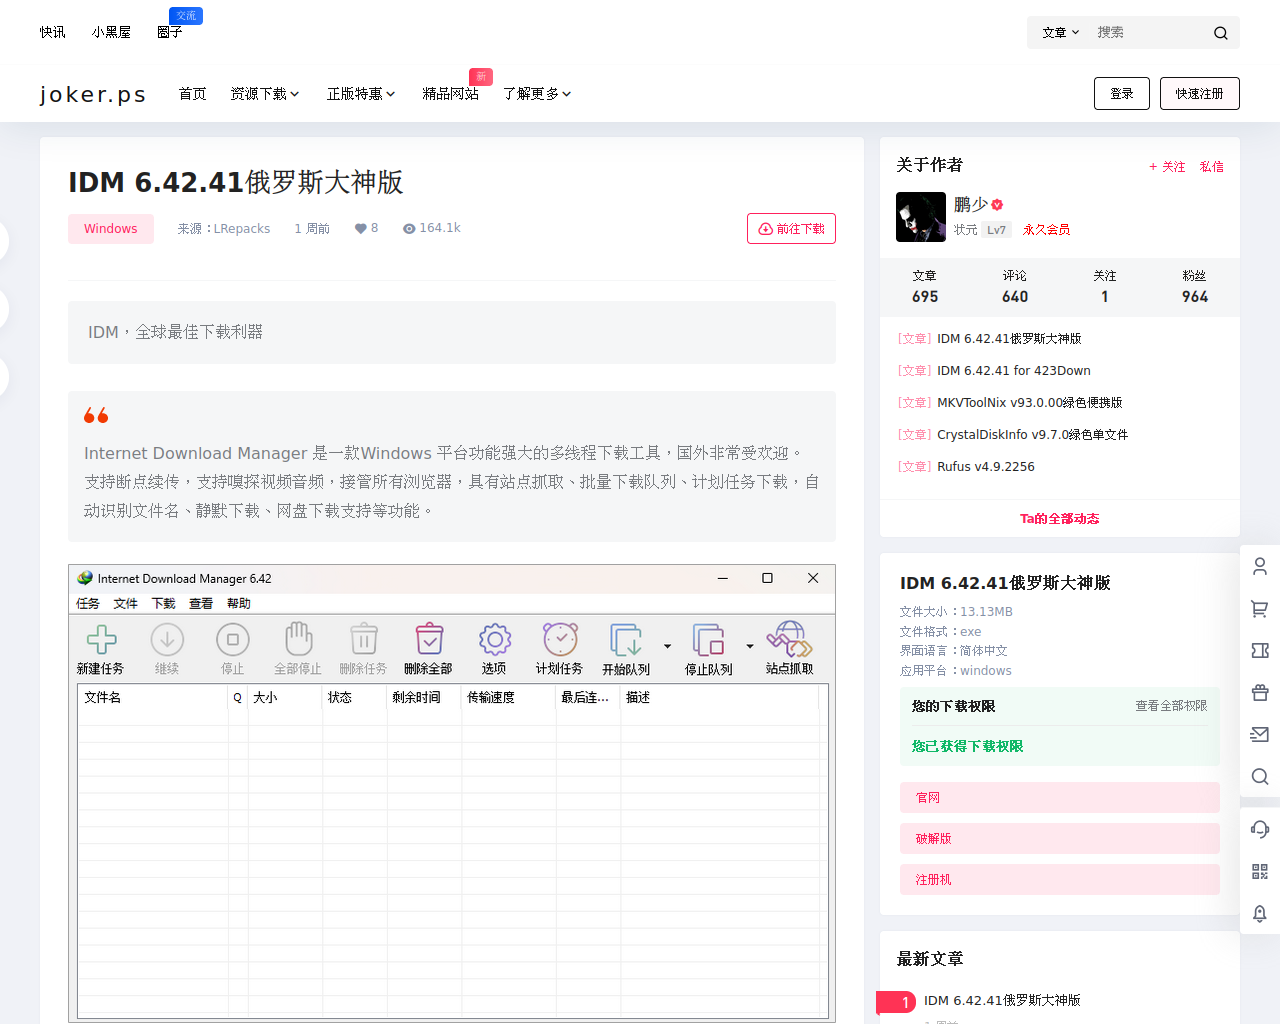This screenshot has width=1280, height=1024.
Task: Click the IDM 删除全部 (delete all) icon
Action: tap(429, 639)
